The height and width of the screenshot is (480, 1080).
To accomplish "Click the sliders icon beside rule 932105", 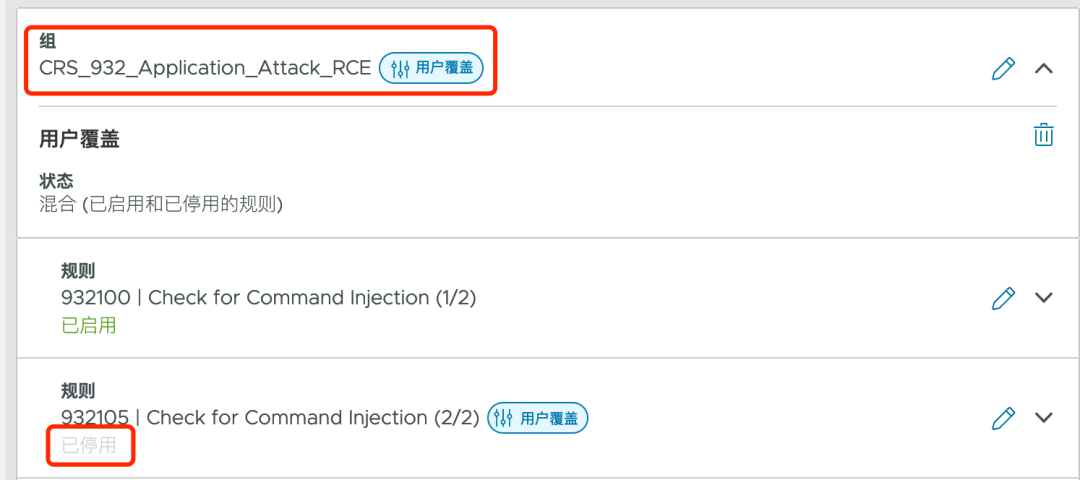I will pos(505,418).
